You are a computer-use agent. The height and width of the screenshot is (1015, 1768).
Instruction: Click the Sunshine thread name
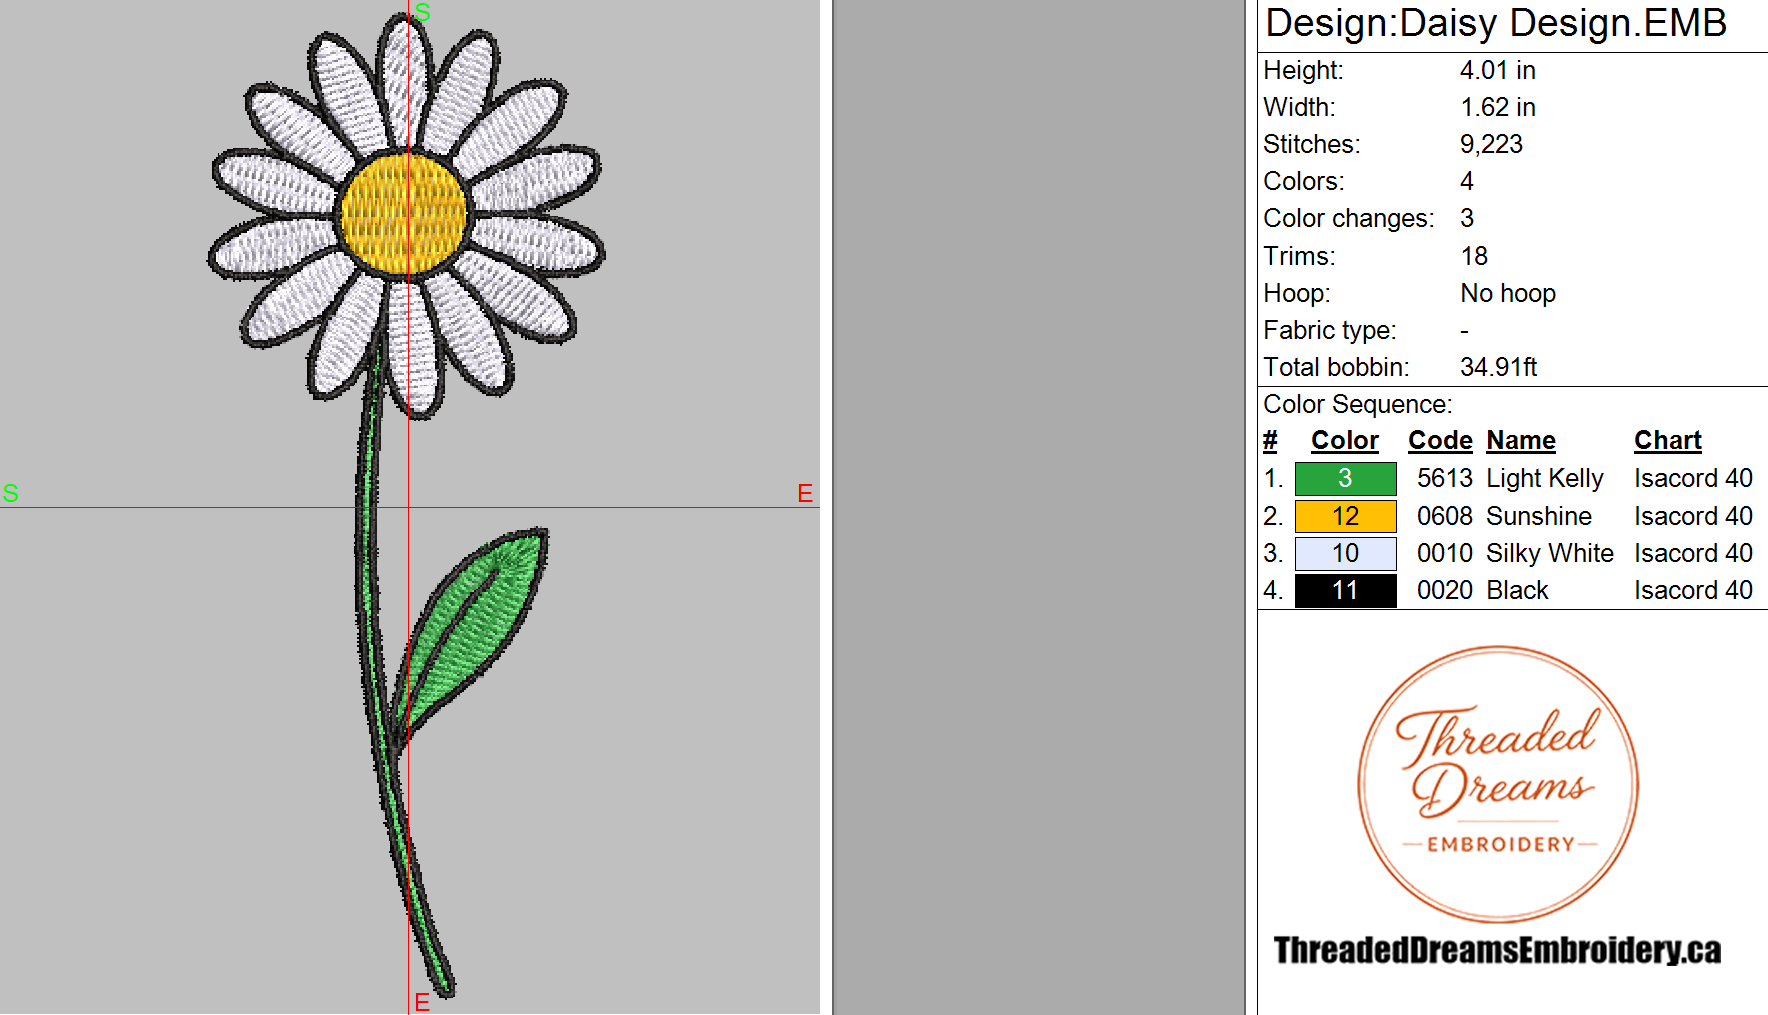tap(1539, 516)
